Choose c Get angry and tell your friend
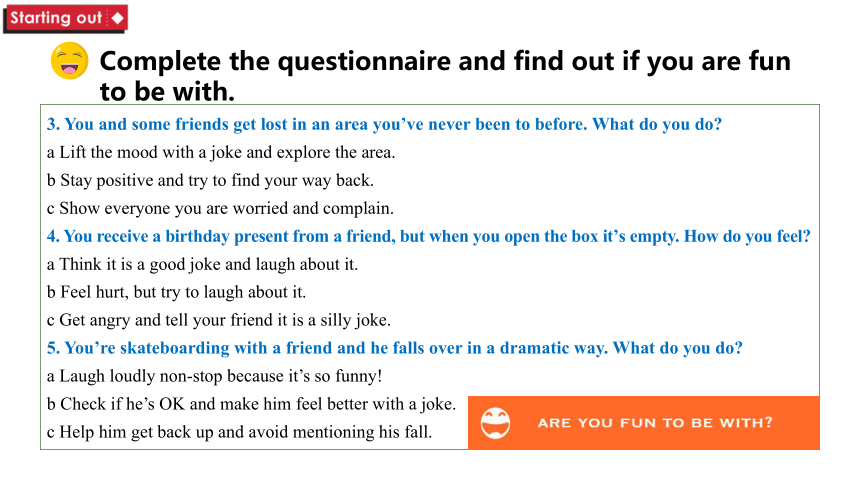The height and width of the screenshot is (484, 860). [x=218, y=320]
